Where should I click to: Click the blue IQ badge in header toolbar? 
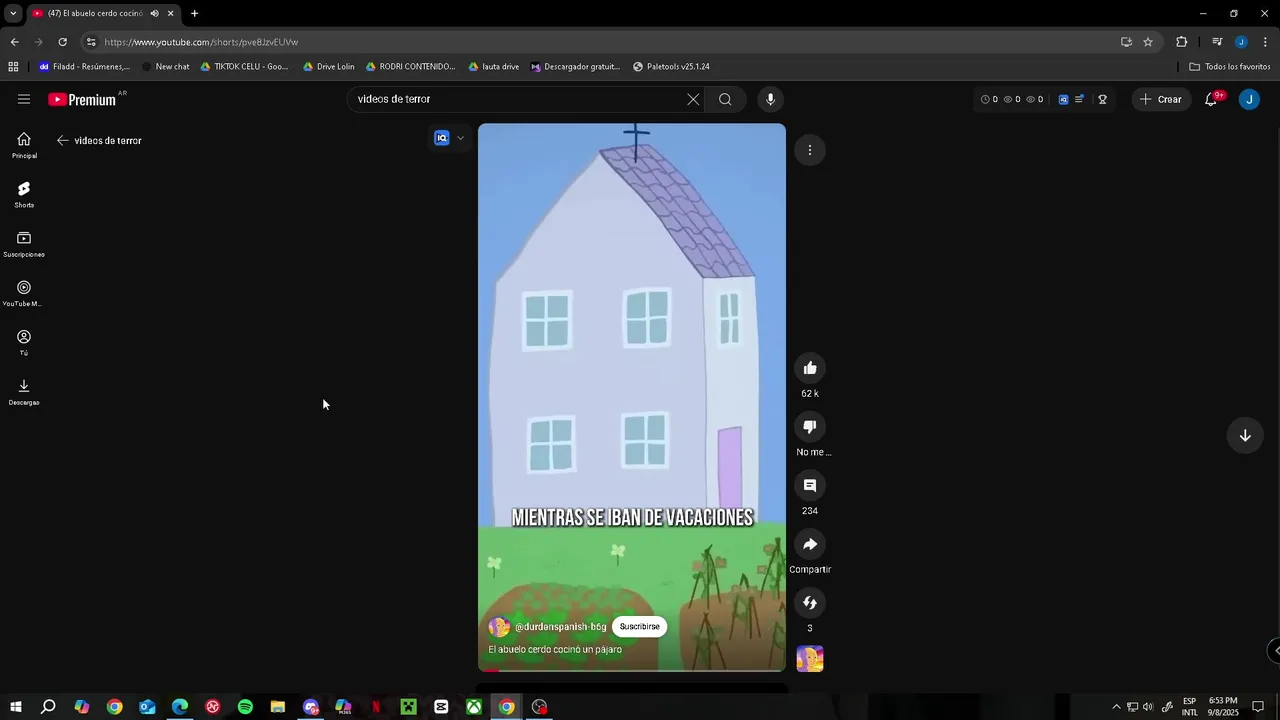pos(1063,99)
